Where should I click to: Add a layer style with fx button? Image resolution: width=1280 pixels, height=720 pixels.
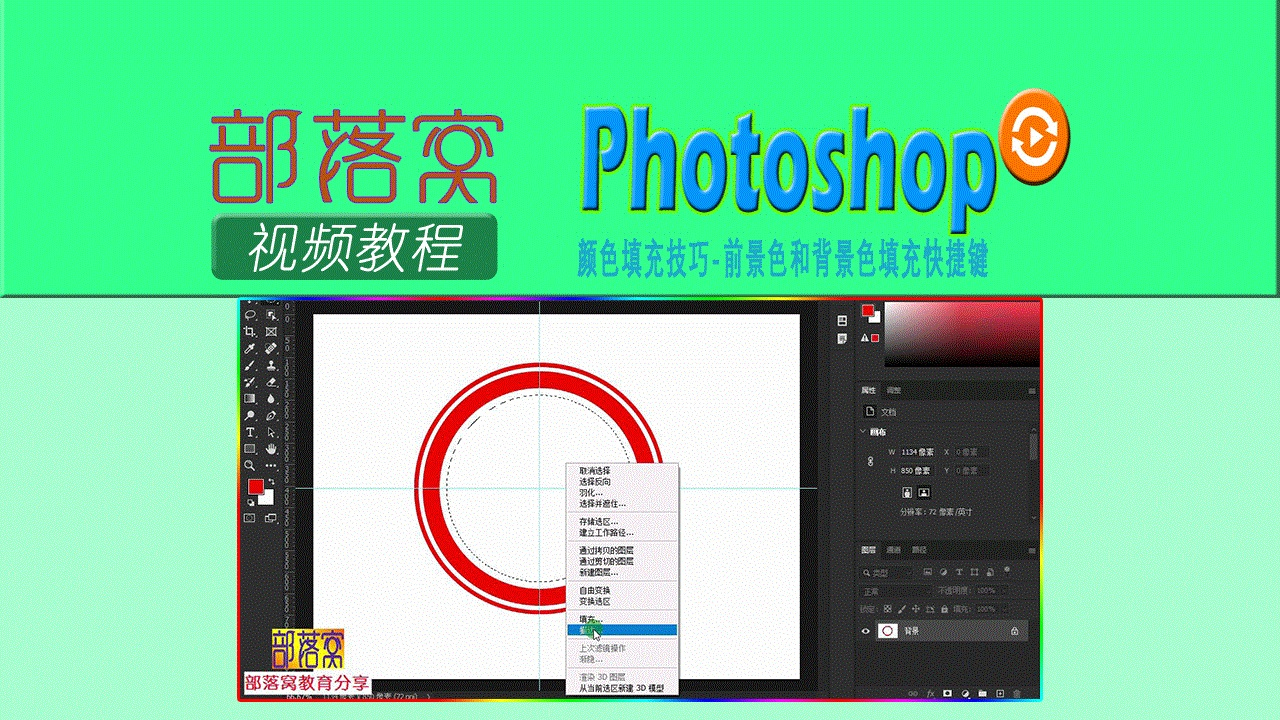point(930,693)
